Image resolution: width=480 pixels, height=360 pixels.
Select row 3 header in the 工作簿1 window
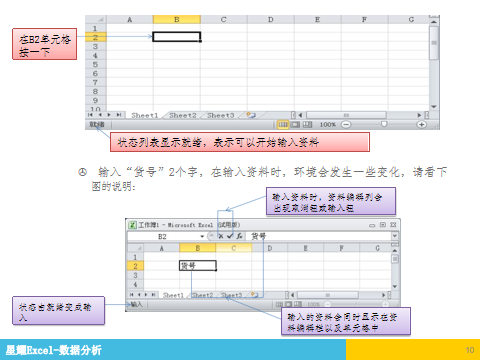click(136, 275)
